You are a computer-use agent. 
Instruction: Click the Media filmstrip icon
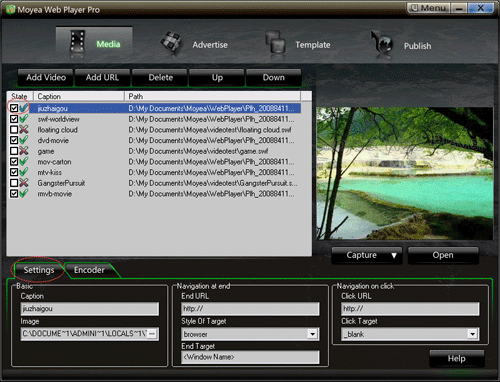(77, 42)
